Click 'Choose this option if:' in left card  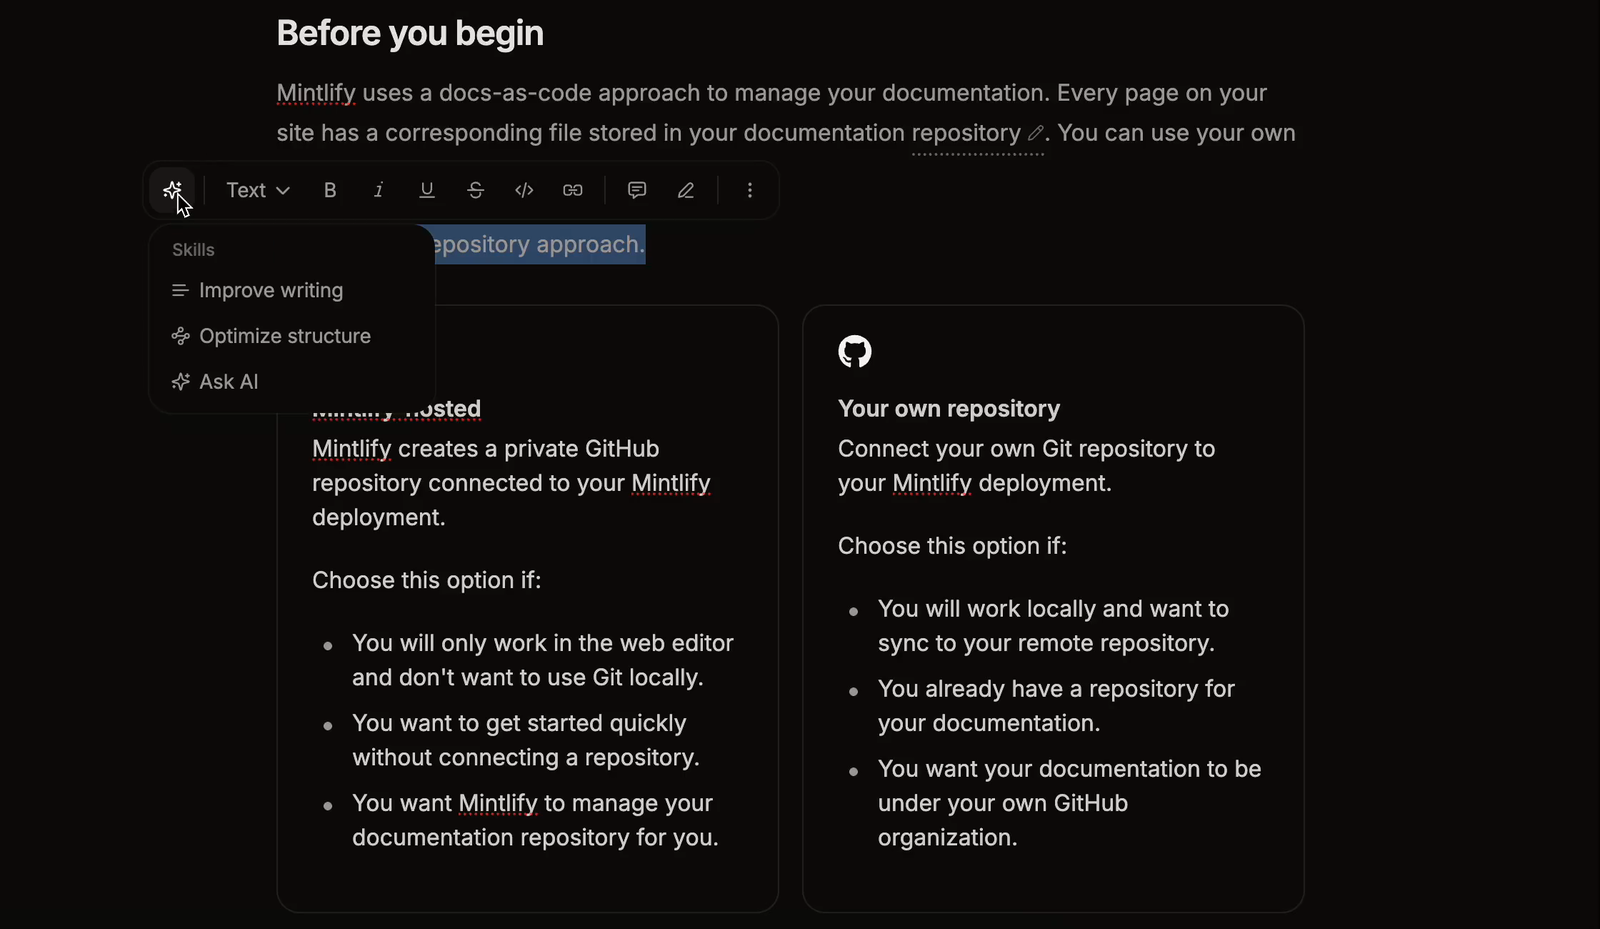[426, 580]
